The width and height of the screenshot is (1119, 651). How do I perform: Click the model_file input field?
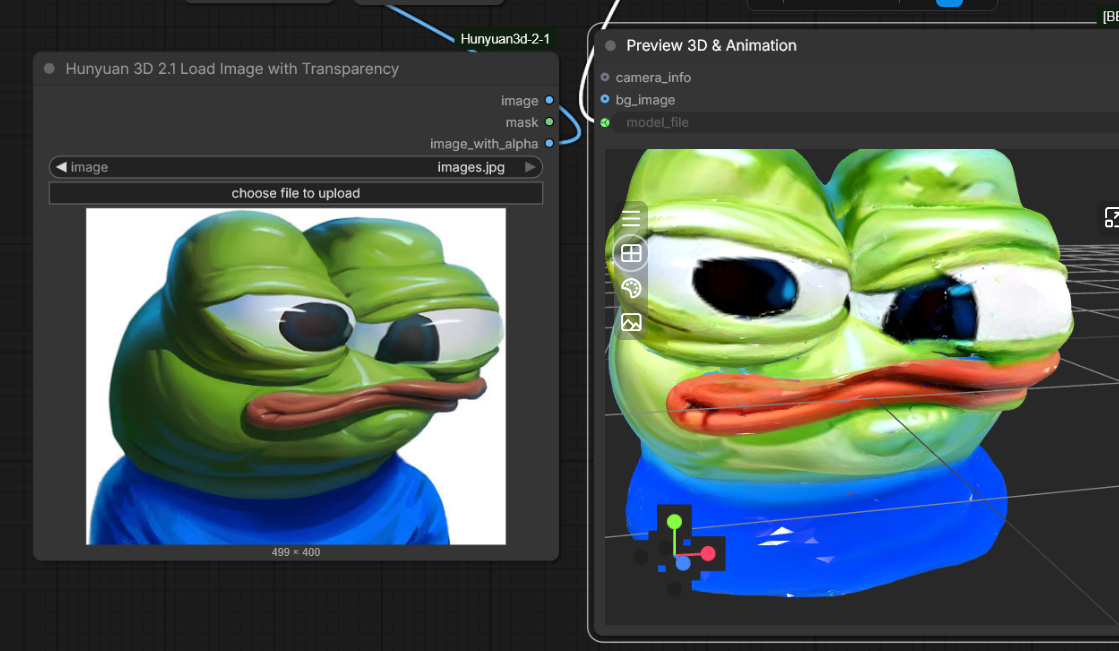point(866,122)
